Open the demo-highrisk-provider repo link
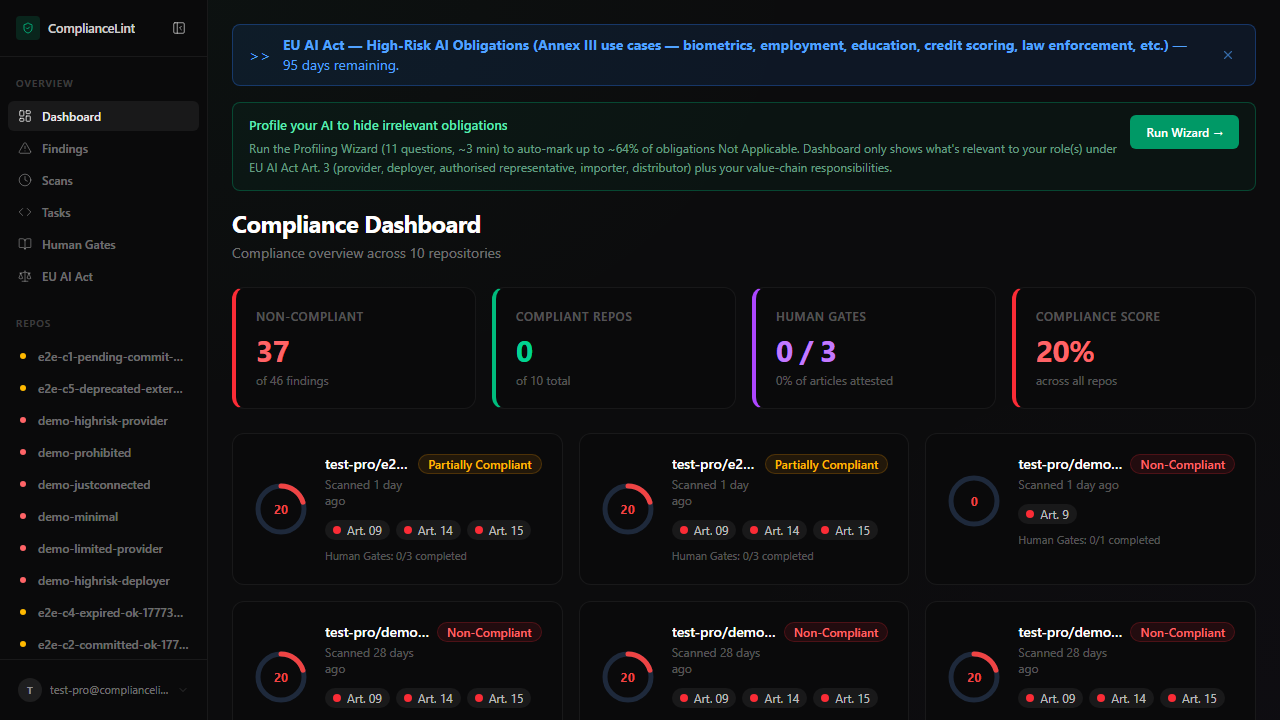 pyautogui.click(x=102, y=421)
